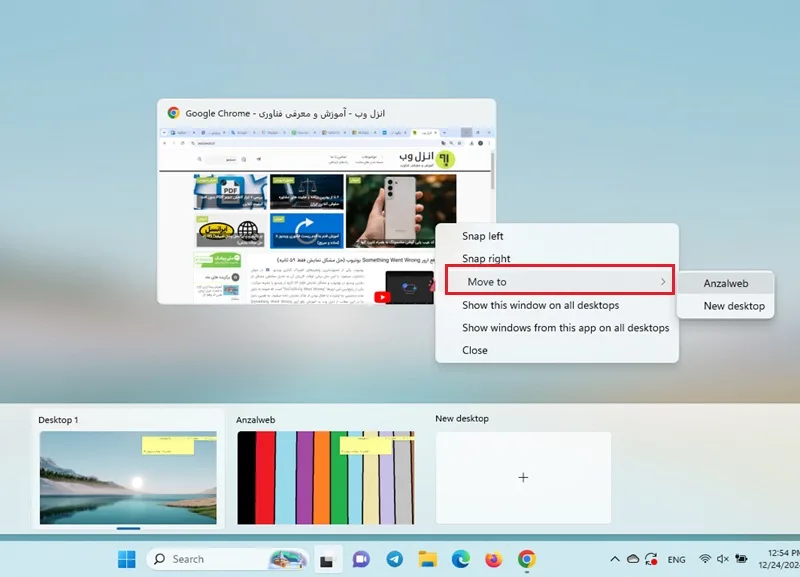The image size is (800, 577).
Task: Click the YouTube play icon in preview
Action: [x=382, y=297]
